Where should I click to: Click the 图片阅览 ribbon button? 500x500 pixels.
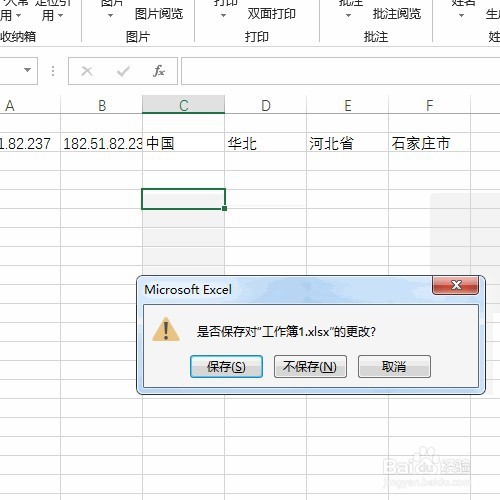[159, 14]
